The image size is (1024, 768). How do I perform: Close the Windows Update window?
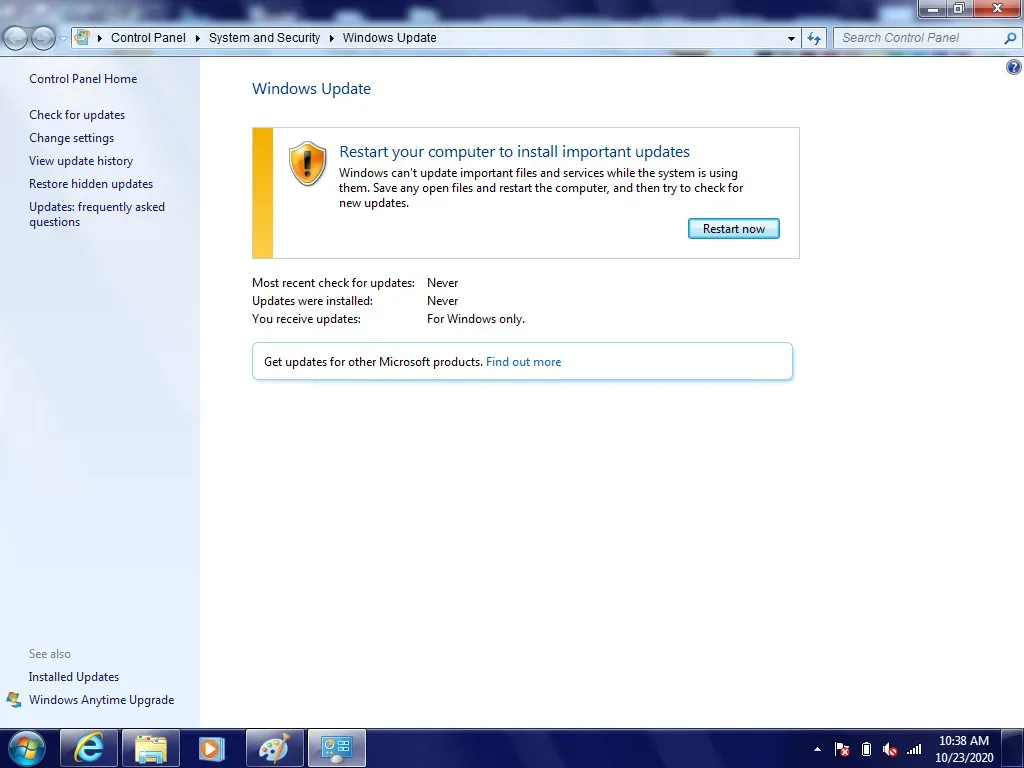click(x=997, y=8)
